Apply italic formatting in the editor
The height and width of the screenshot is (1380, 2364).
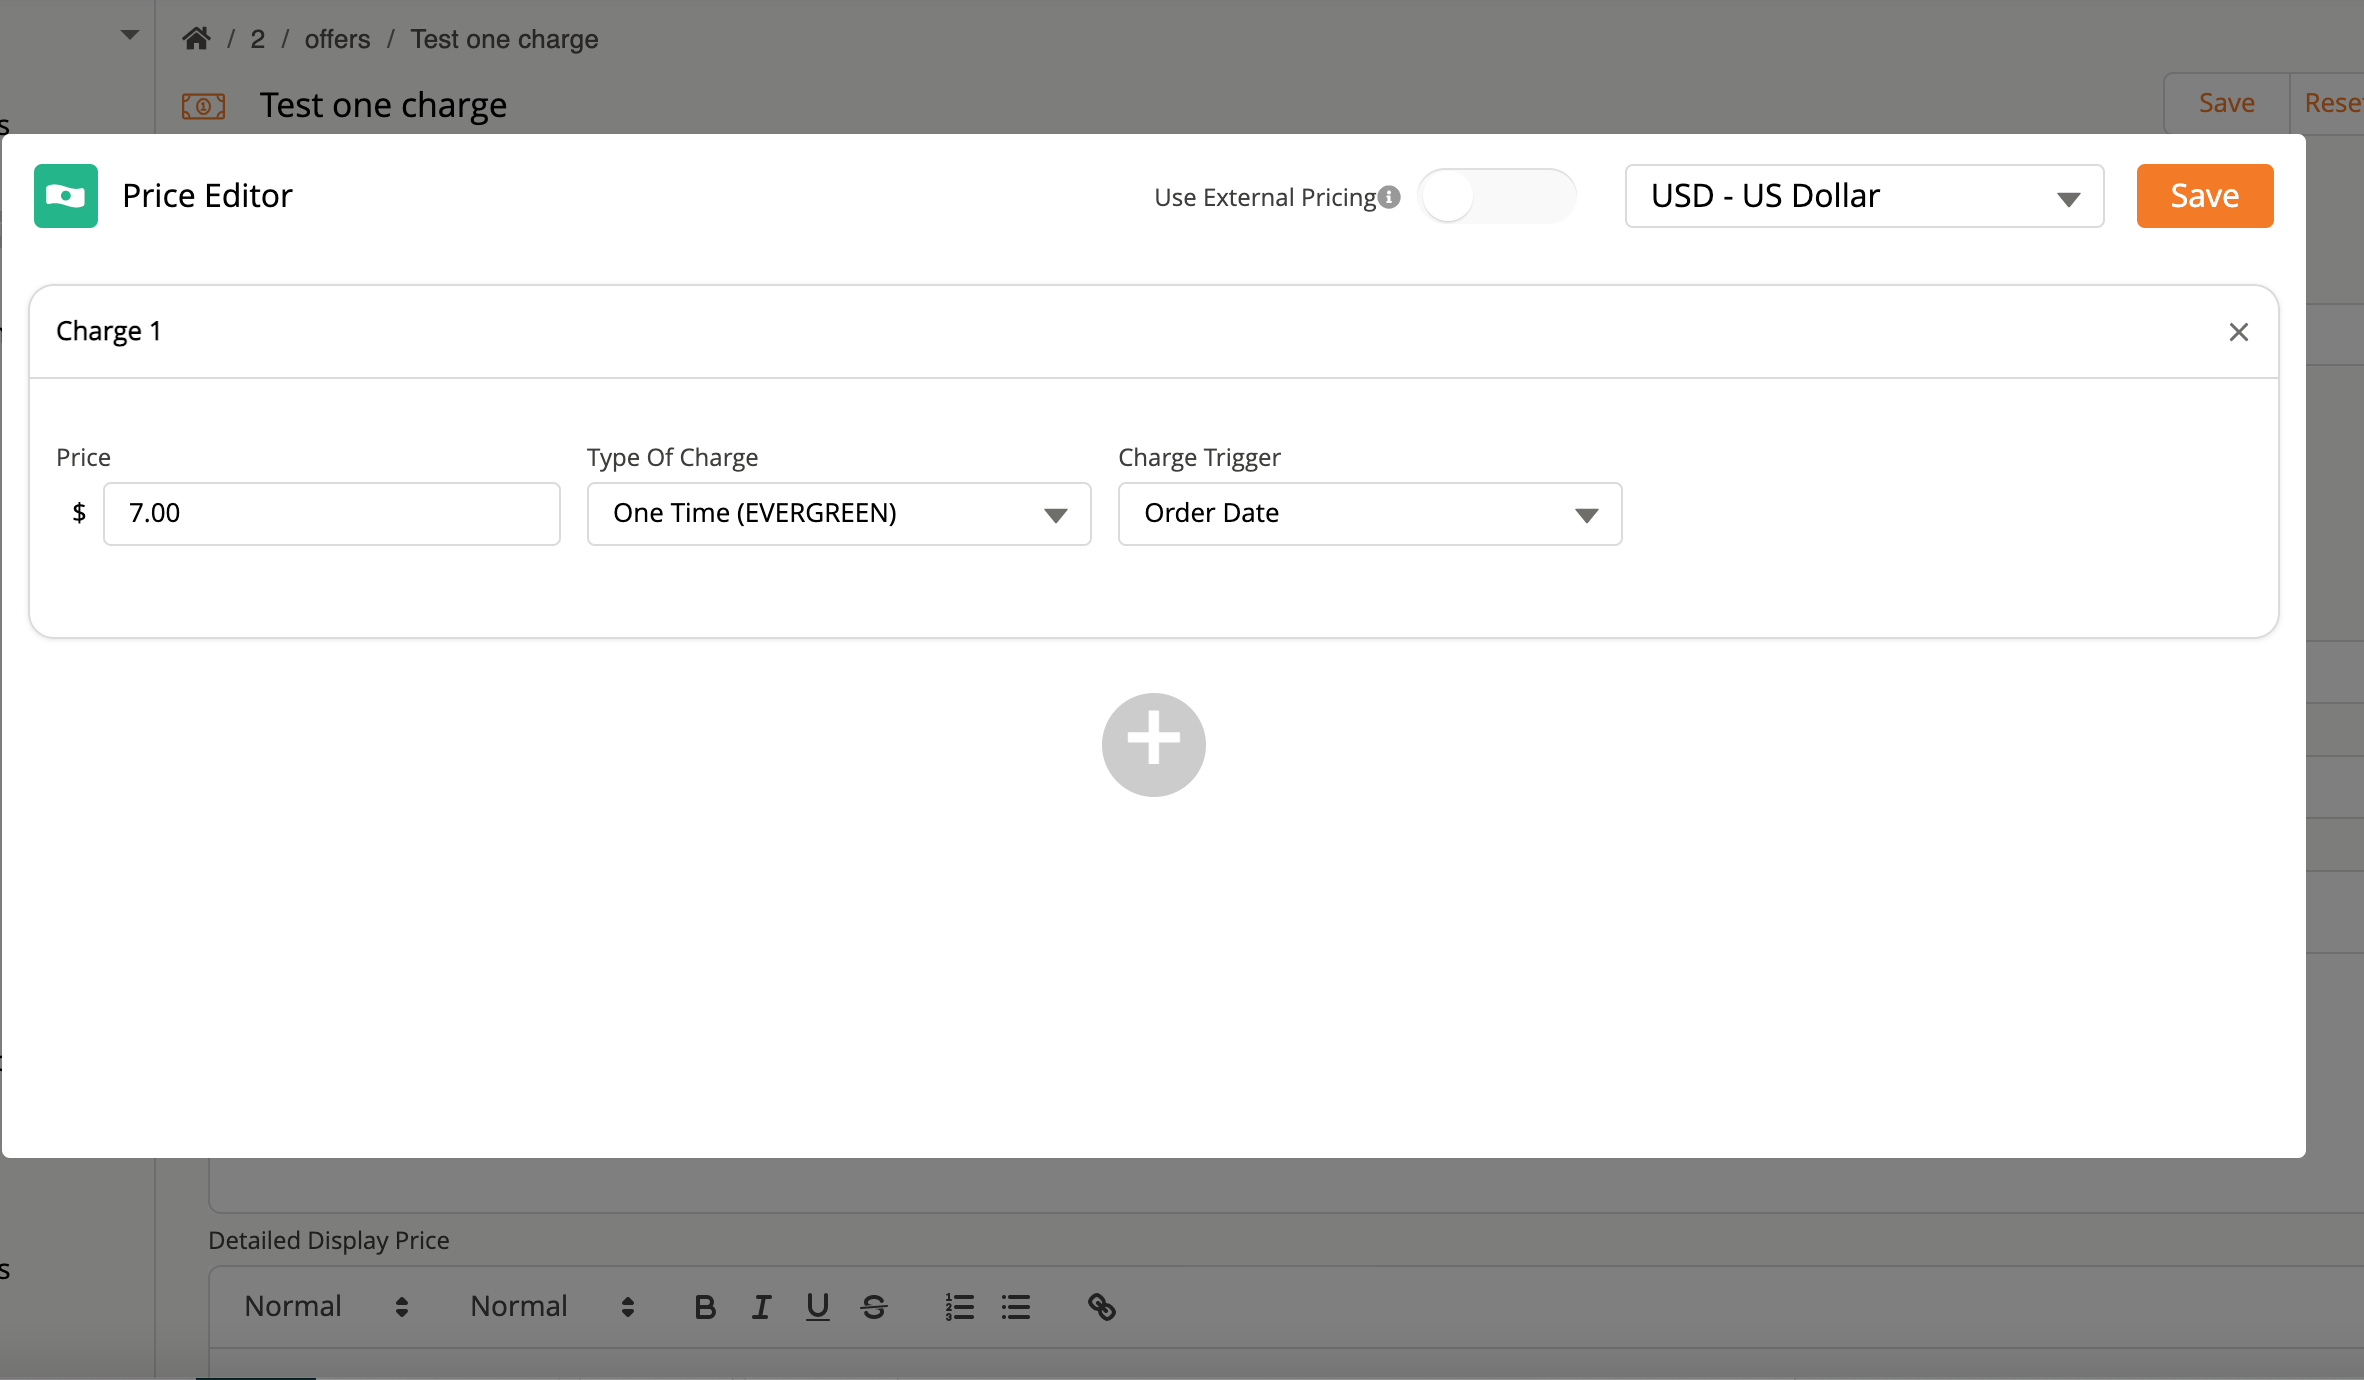coord(761,1307)
